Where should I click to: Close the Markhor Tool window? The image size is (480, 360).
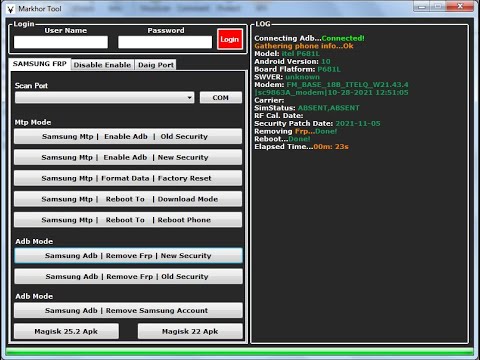coord(460,6)
